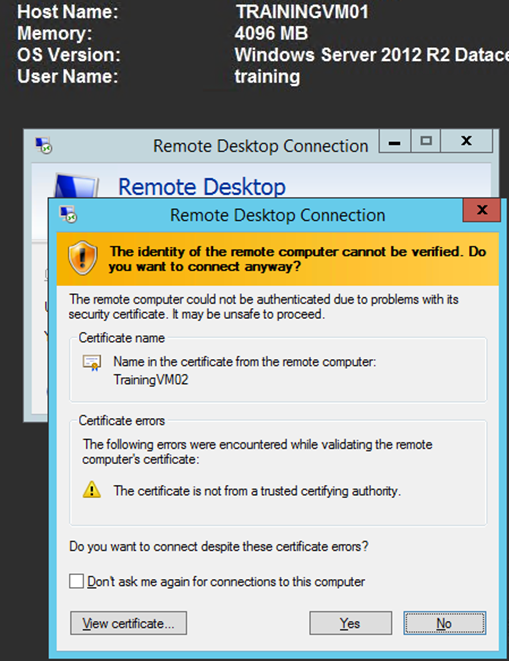Enable Don't ask me again checkbox
Screen dimensions: 509x661
[76, 581]
